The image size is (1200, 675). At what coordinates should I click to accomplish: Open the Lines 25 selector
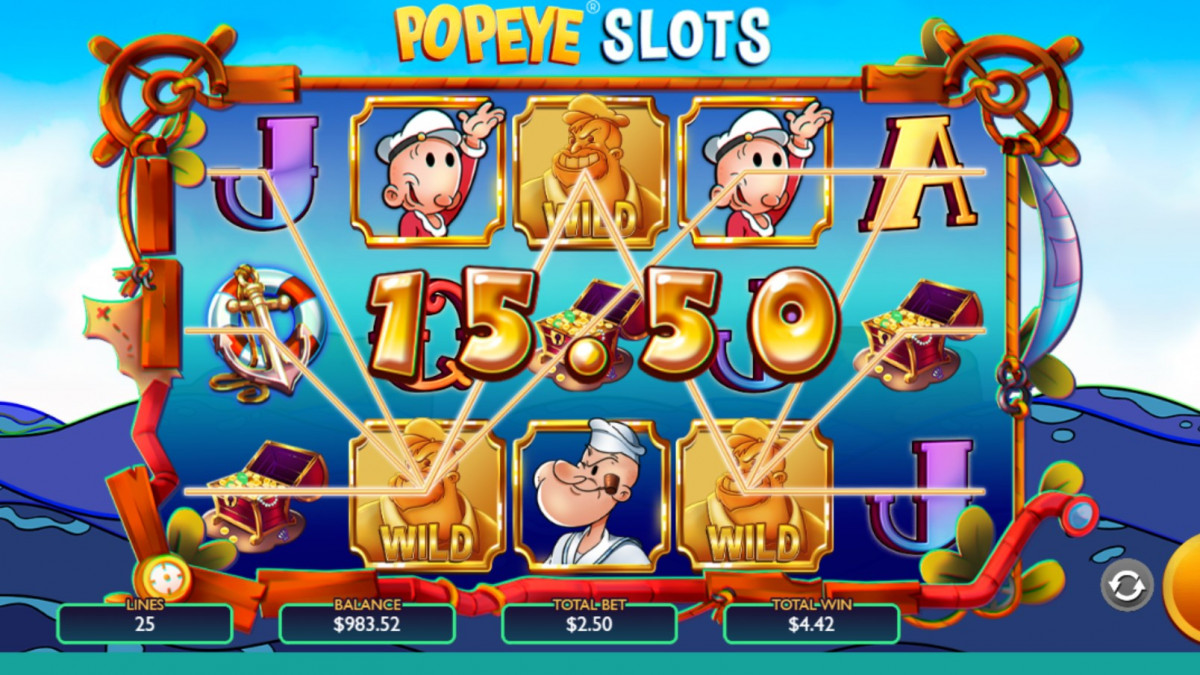point(145,623)
